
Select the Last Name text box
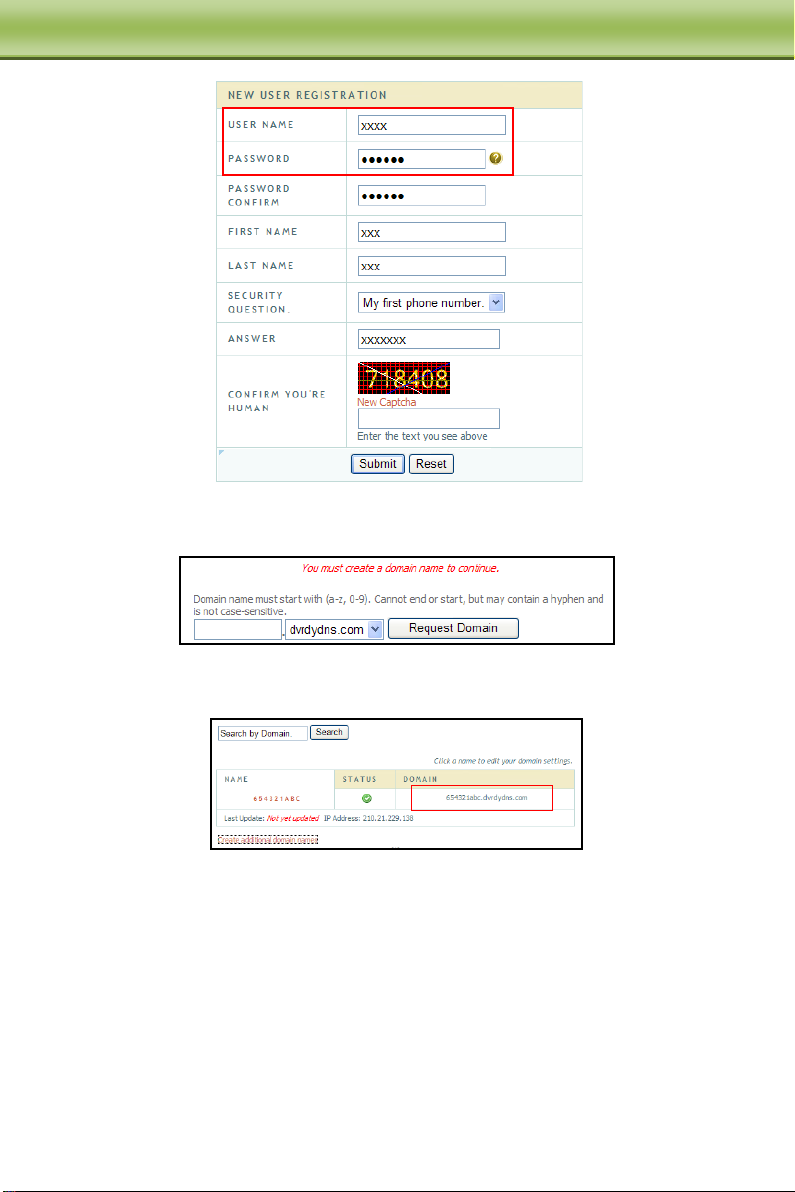click(x=431, y=266)
